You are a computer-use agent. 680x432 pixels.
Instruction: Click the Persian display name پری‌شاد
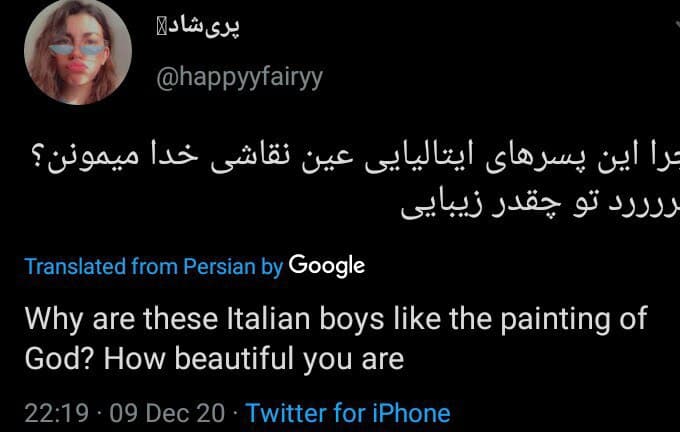(203, 26)
